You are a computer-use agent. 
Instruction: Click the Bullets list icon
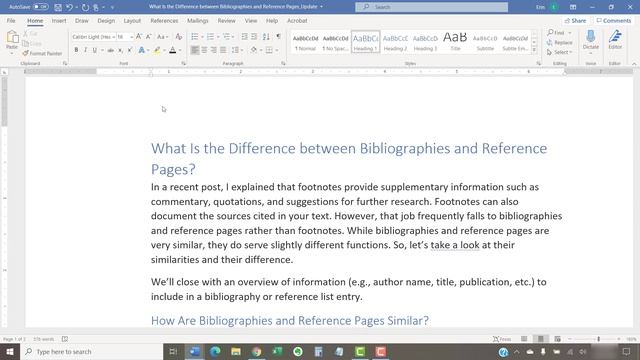tap(195, 37)
